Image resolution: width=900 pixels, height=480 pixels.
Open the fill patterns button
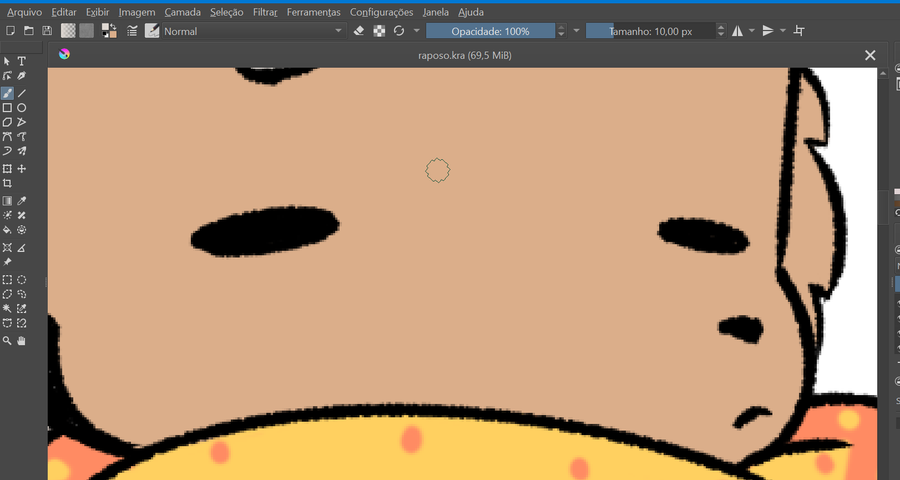pyautogui.click(x=87, y=31)
